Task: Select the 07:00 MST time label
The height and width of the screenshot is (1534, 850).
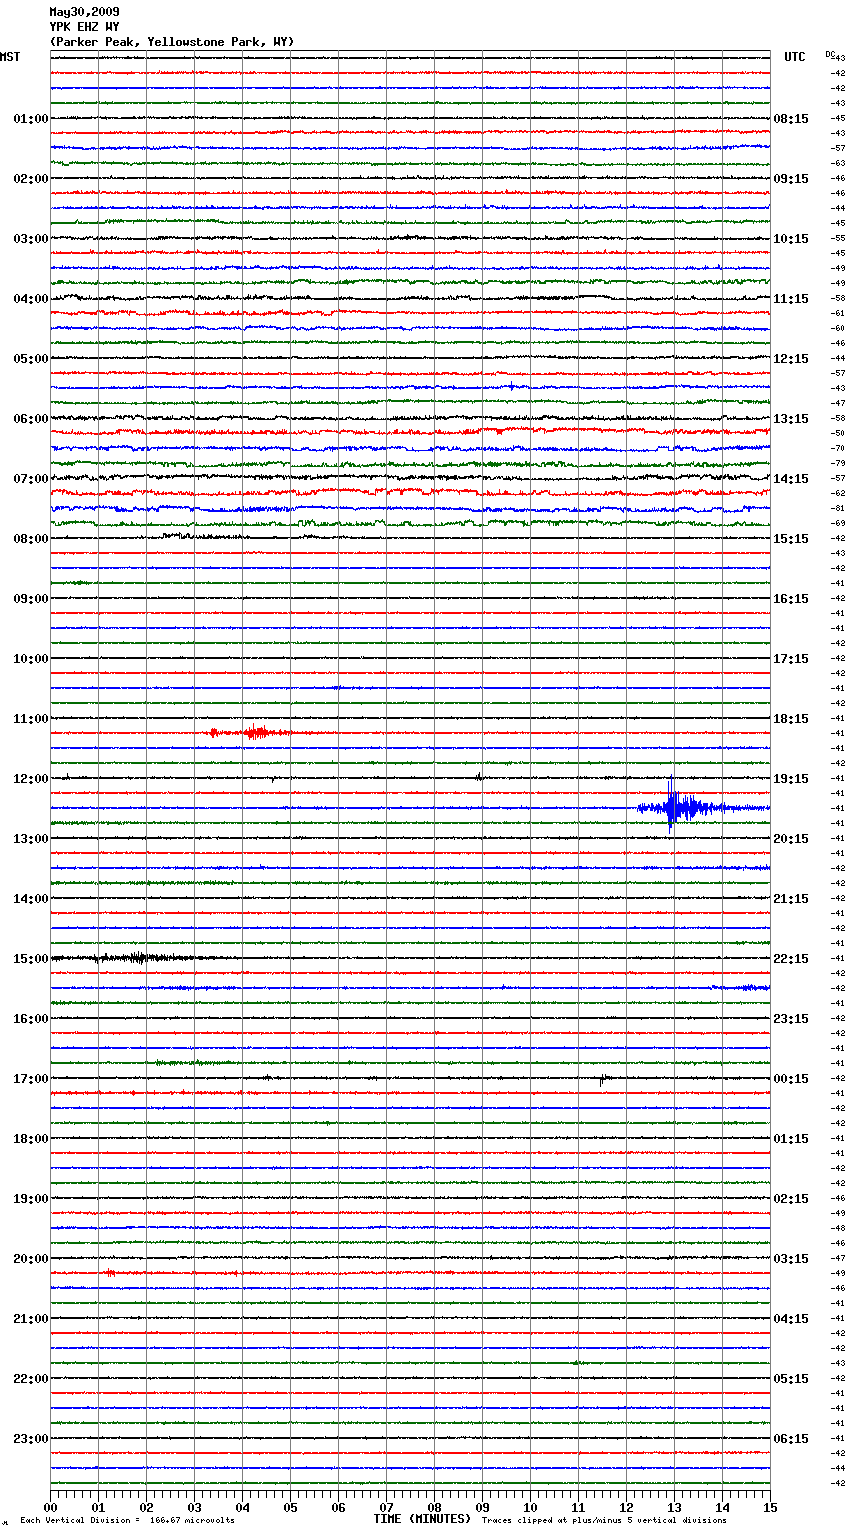Action: 30,479
